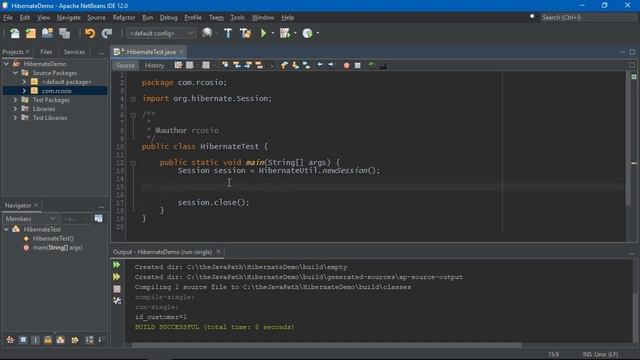Click the Open Project toolbar icon
Image resolution: width=640 pixels, height=360 pixels.
(x=47, y=33)
